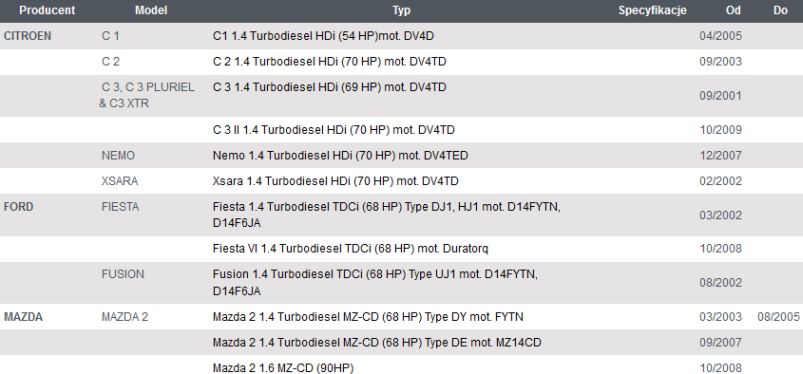Image resolution: width=803 pixels, height=374 pixels.
Task: Select the MAZDA producer cell
Action: tap(23, 317)
